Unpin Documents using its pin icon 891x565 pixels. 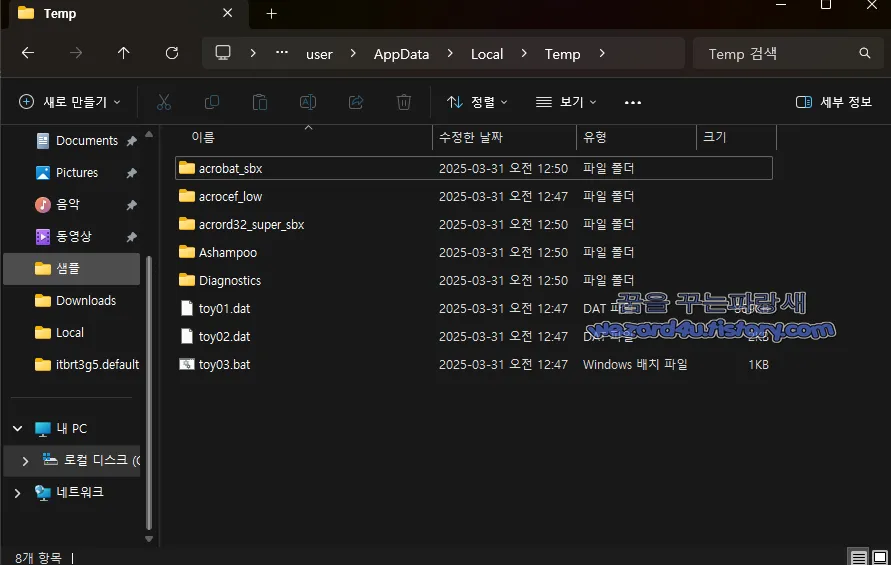131,140
